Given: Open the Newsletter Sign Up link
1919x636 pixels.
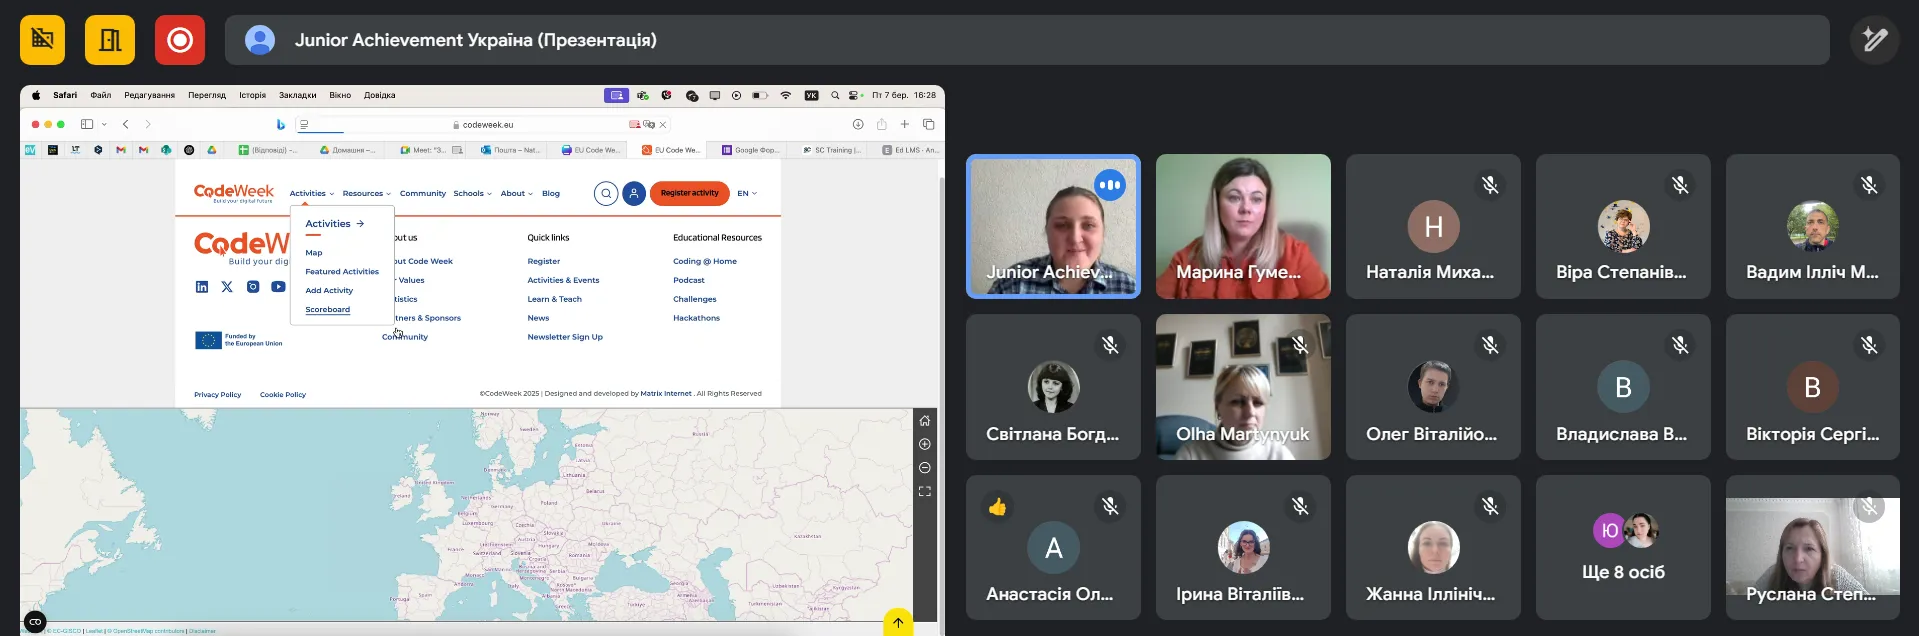Looking at the screenshot, I should click(565, 337).
